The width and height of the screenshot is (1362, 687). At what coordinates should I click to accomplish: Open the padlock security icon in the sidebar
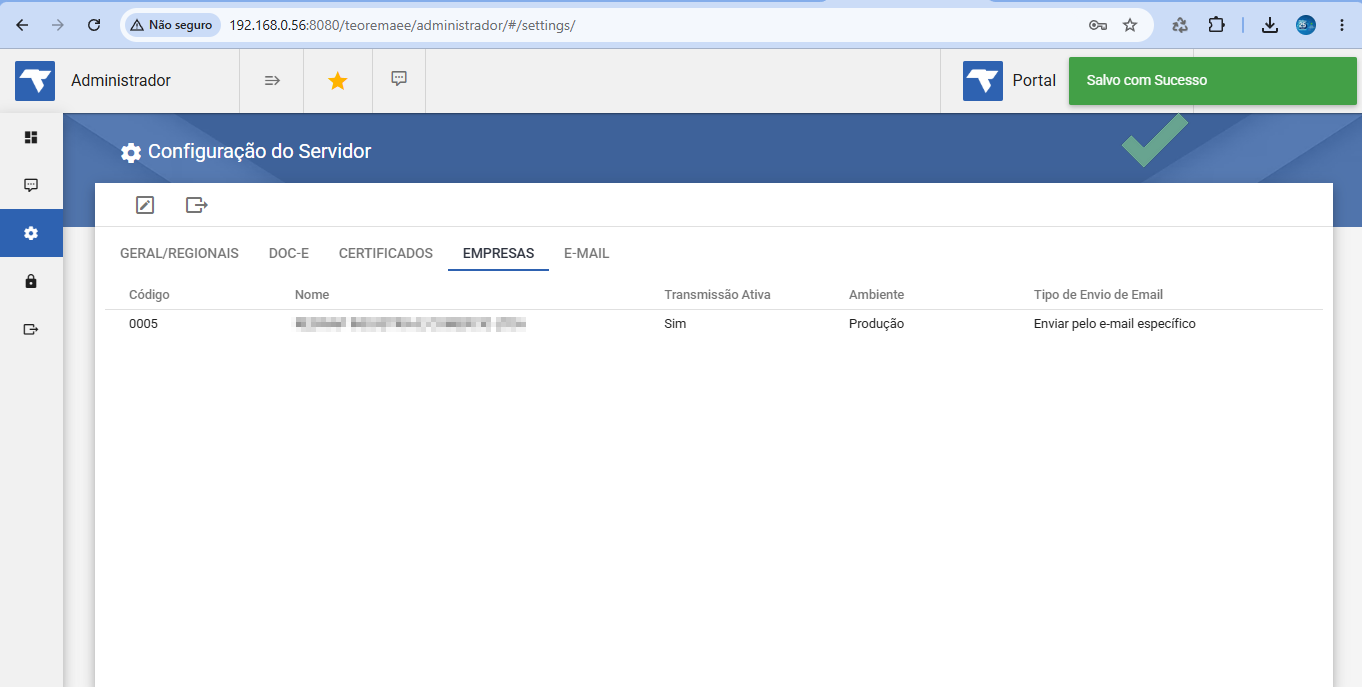pyautogui.click(x=31, y=281)
